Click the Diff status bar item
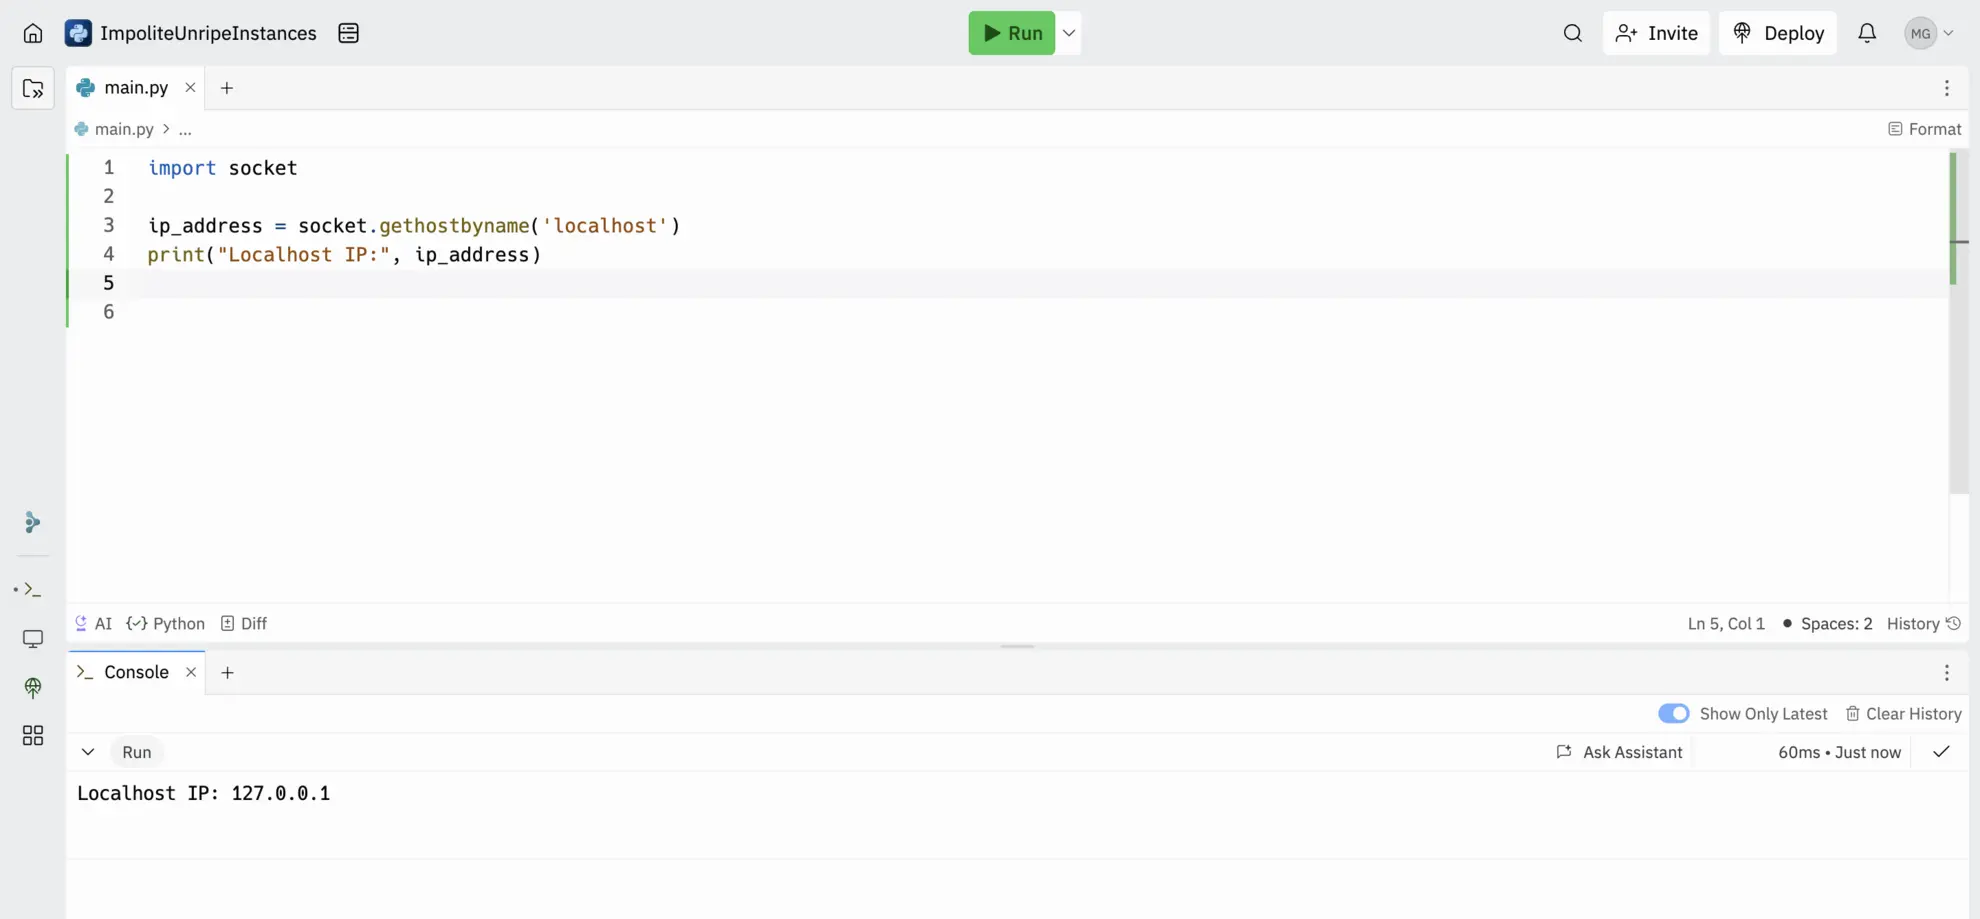1980x919 pixels. click(244, 624)
